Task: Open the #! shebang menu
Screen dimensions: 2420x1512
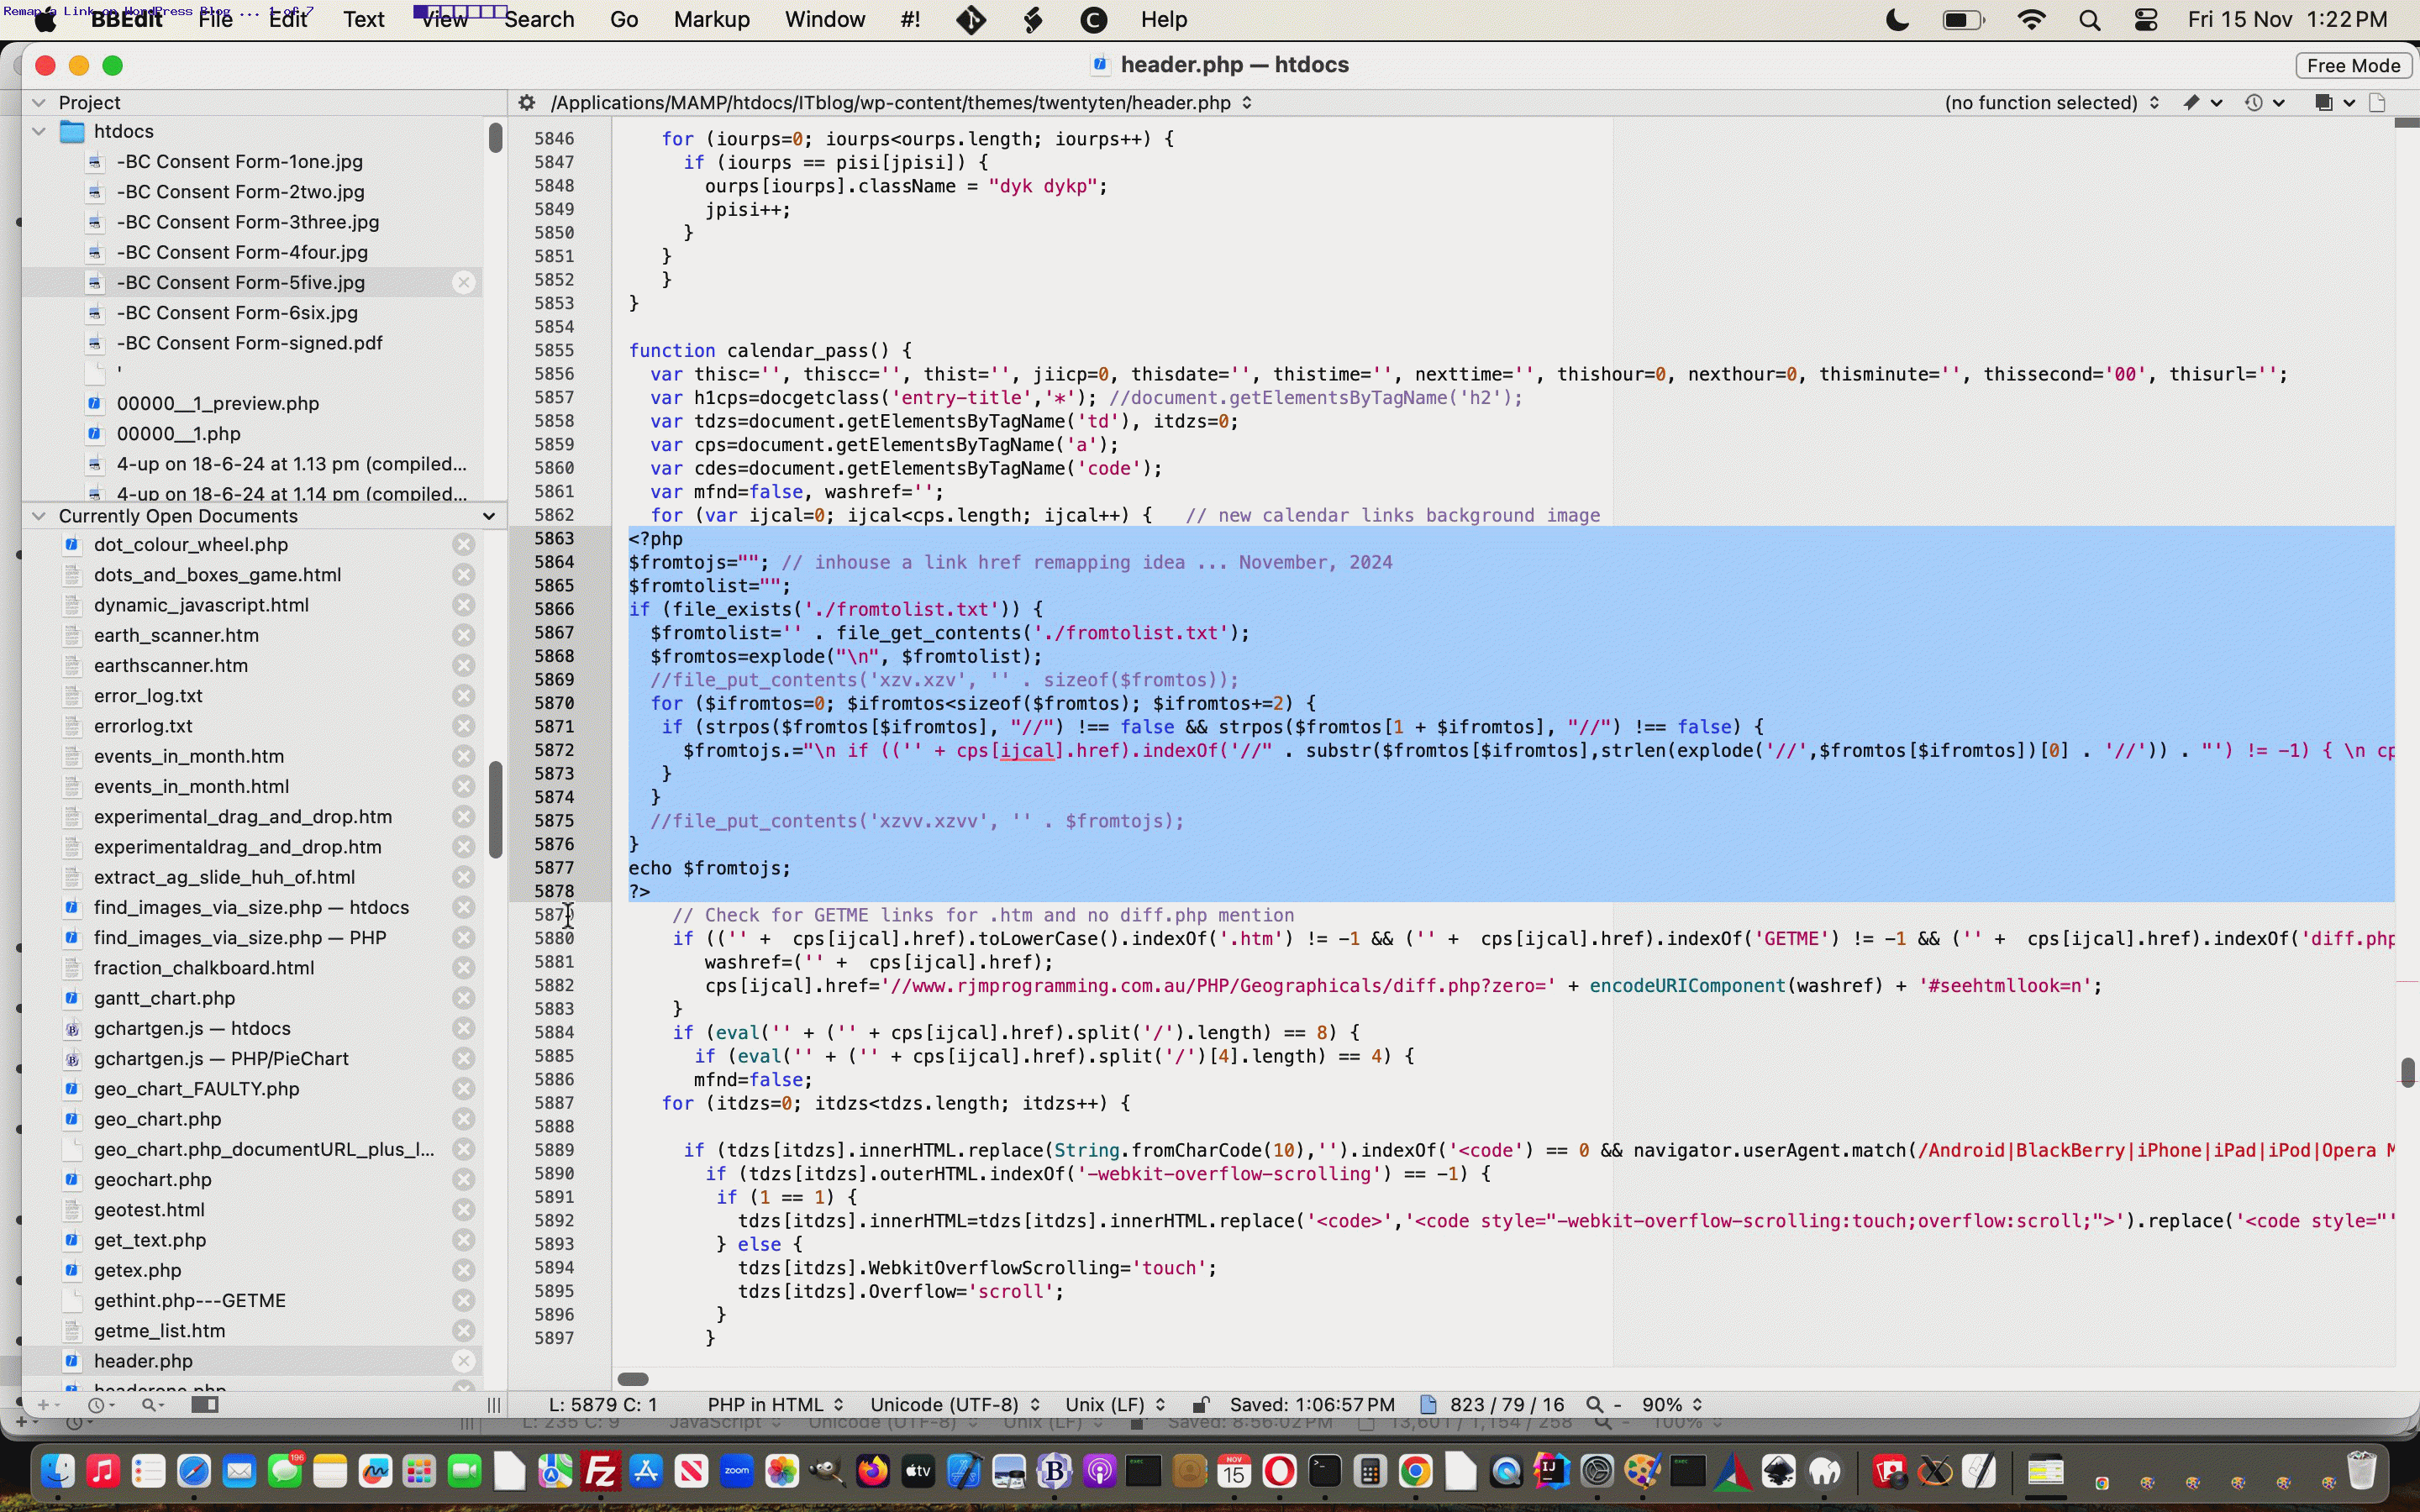Action: coord(910,20)
